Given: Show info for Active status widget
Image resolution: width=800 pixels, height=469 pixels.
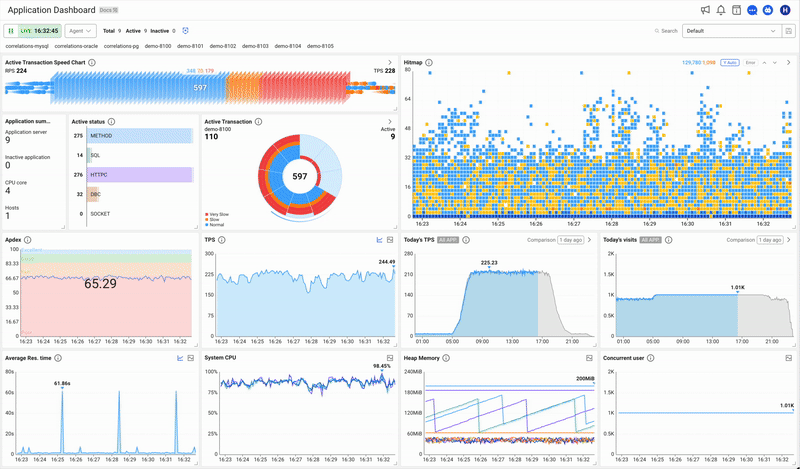Looking at the screenshot, I should coord(111,122).
